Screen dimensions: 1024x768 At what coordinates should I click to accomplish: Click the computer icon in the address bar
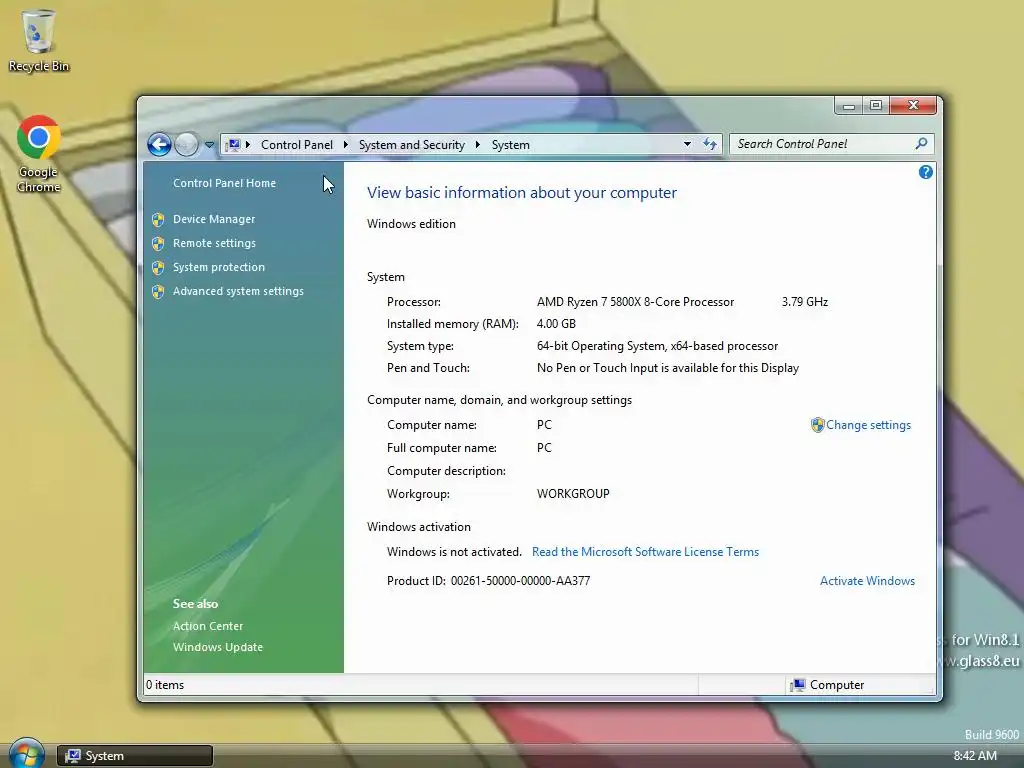[233, 144]
